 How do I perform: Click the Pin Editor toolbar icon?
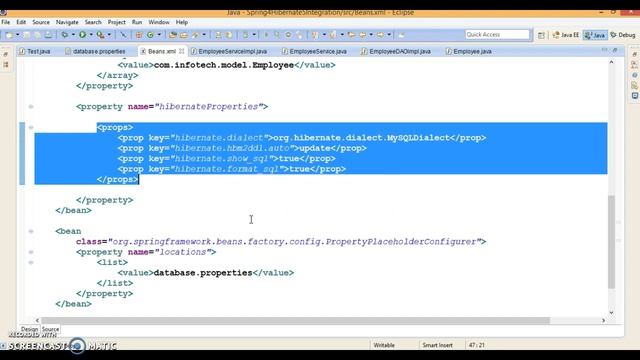402,35
